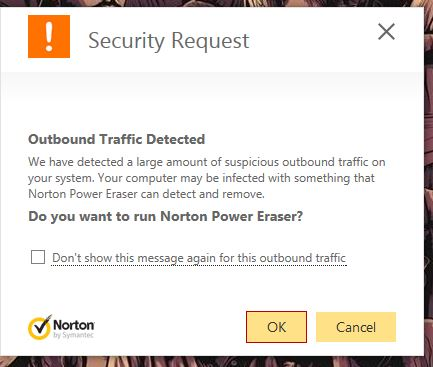433x367 pixels.
Task: Close the Security Request dialog with X
Action: 386,32
